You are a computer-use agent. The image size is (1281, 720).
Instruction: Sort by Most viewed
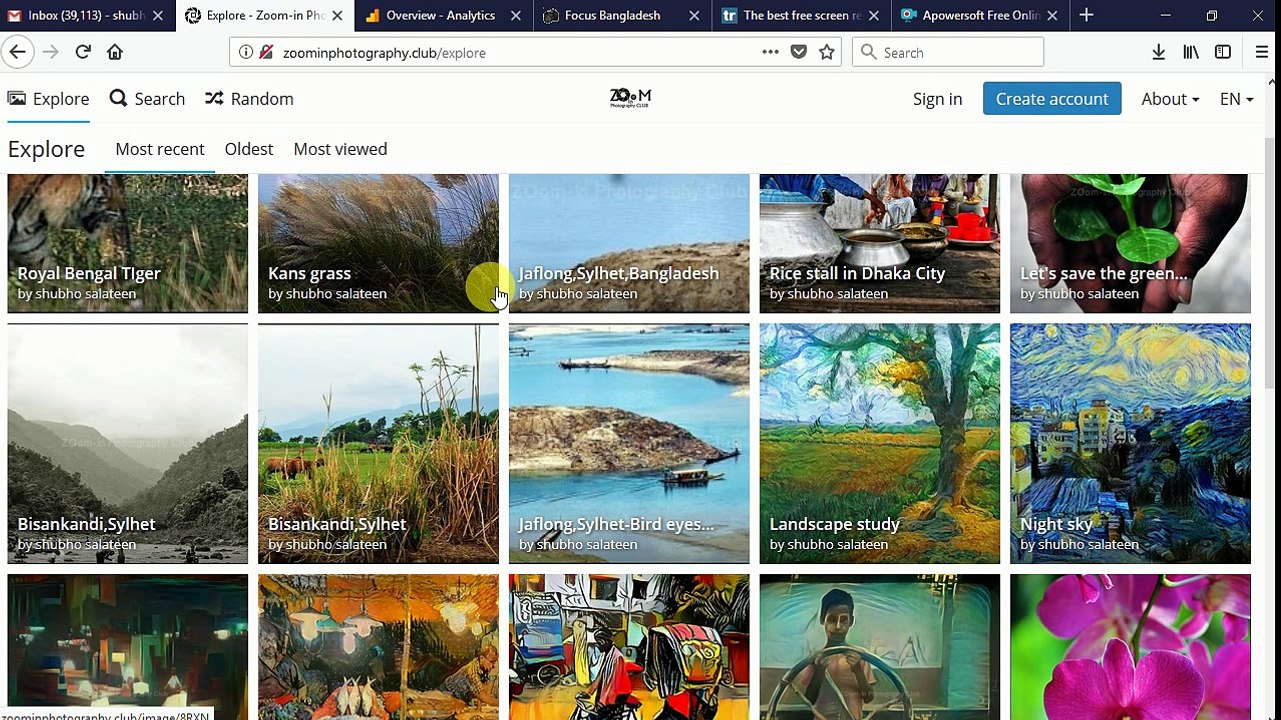[x=340, y=149]
